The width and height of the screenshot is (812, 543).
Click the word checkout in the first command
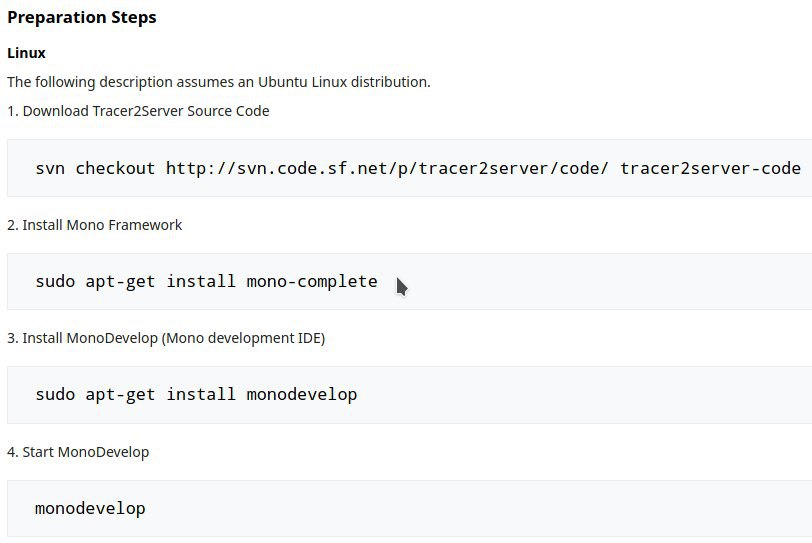click(115, 168)
